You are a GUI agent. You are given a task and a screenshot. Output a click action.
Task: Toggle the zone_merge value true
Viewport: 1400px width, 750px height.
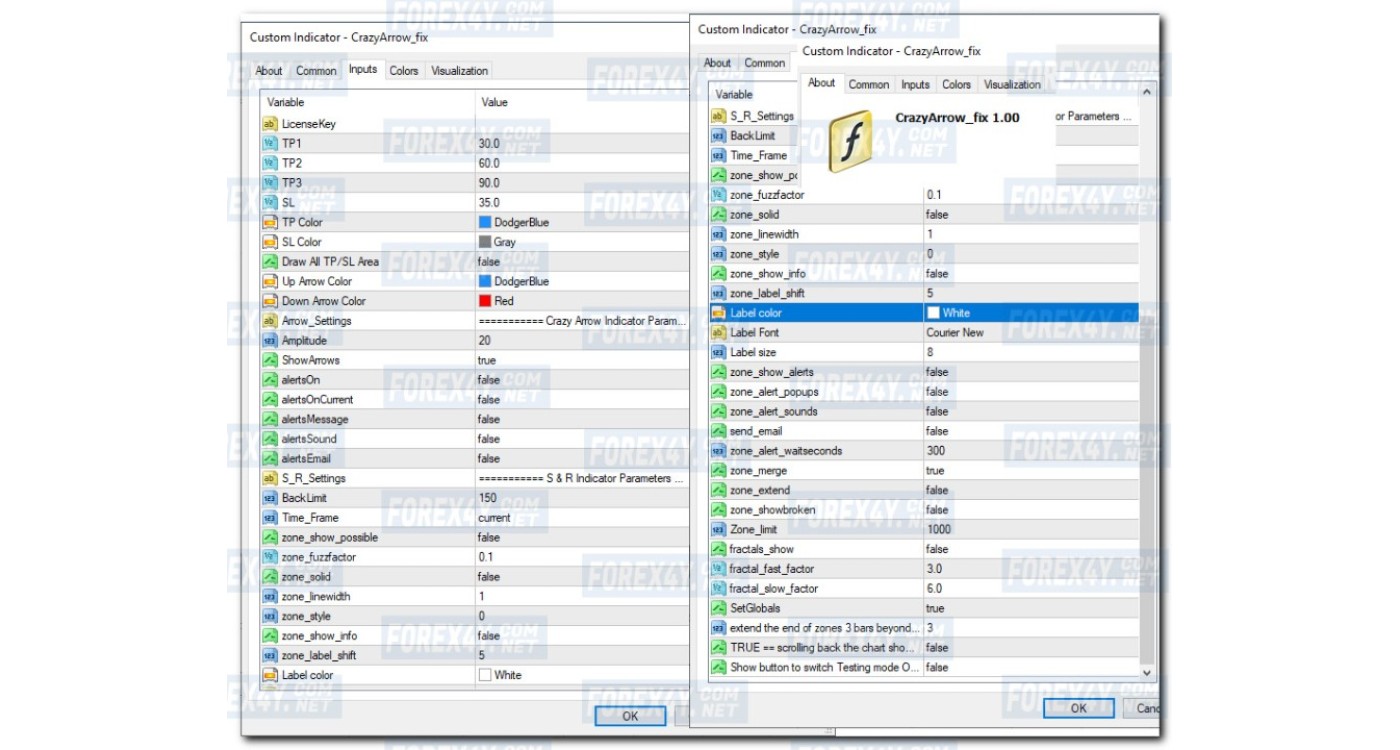tap(935, 470)
